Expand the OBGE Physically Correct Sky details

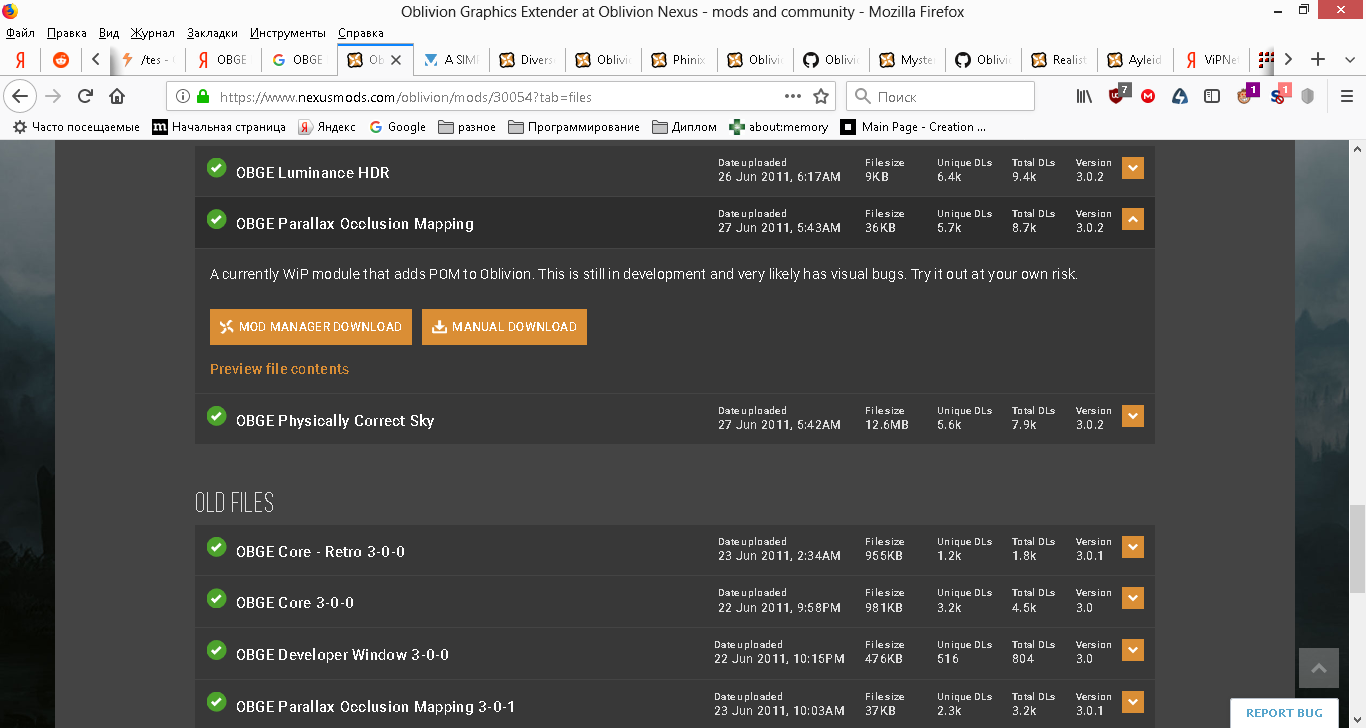pos(1133,416)
